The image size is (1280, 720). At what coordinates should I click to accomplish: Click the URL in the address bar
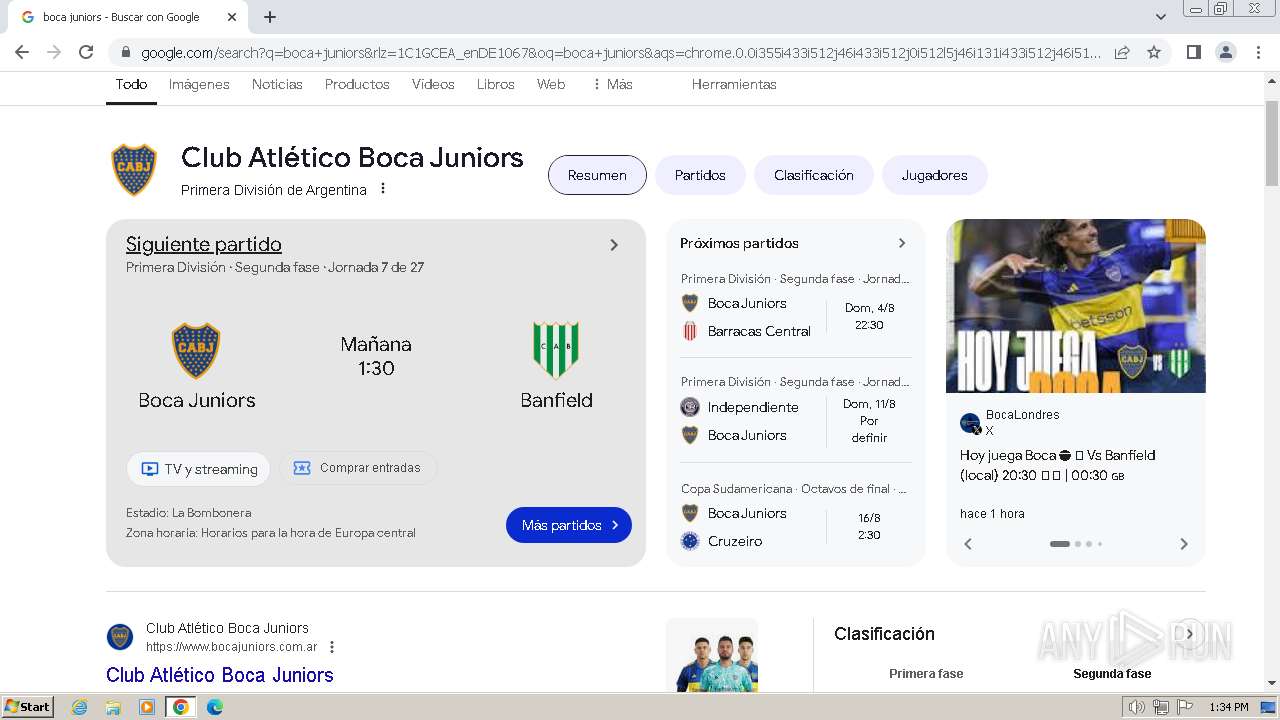620,52
